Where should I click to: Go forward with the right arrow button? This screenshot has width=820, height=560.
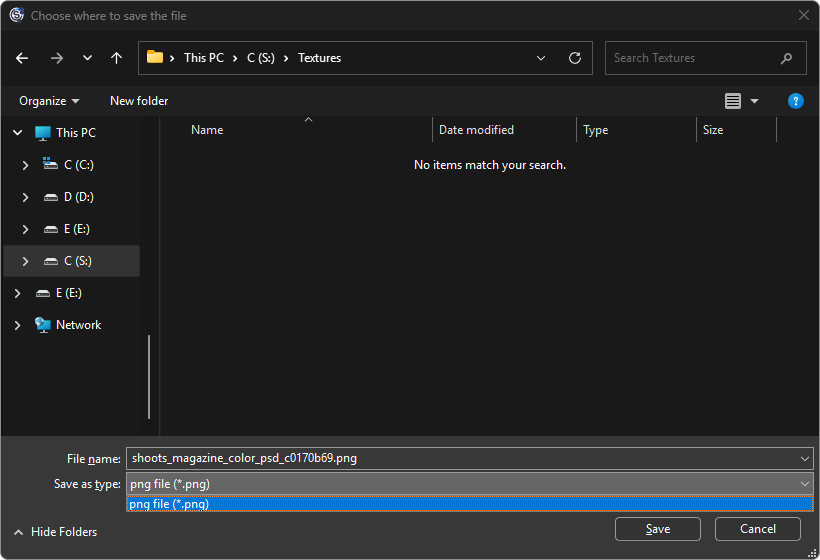point(56,58)
